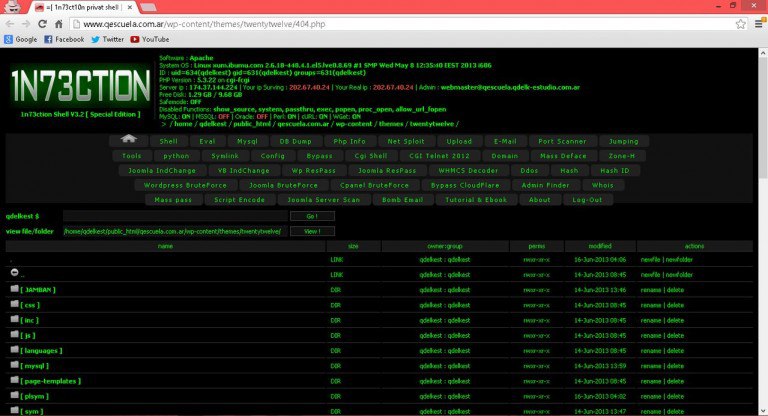Open the DB Dump menu button
This screenshot has width=768, height=416.
(295, 141)
